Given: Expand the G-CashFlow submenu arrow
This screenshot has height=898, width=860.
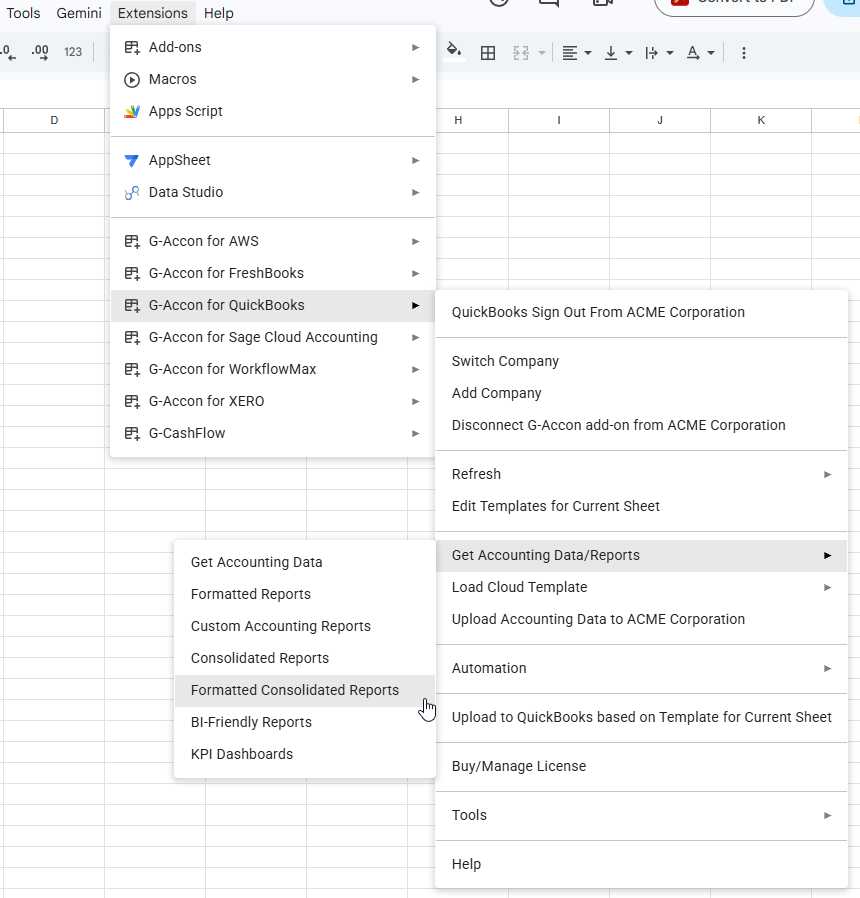Looking at the screenshot, I should pos(416,434).
